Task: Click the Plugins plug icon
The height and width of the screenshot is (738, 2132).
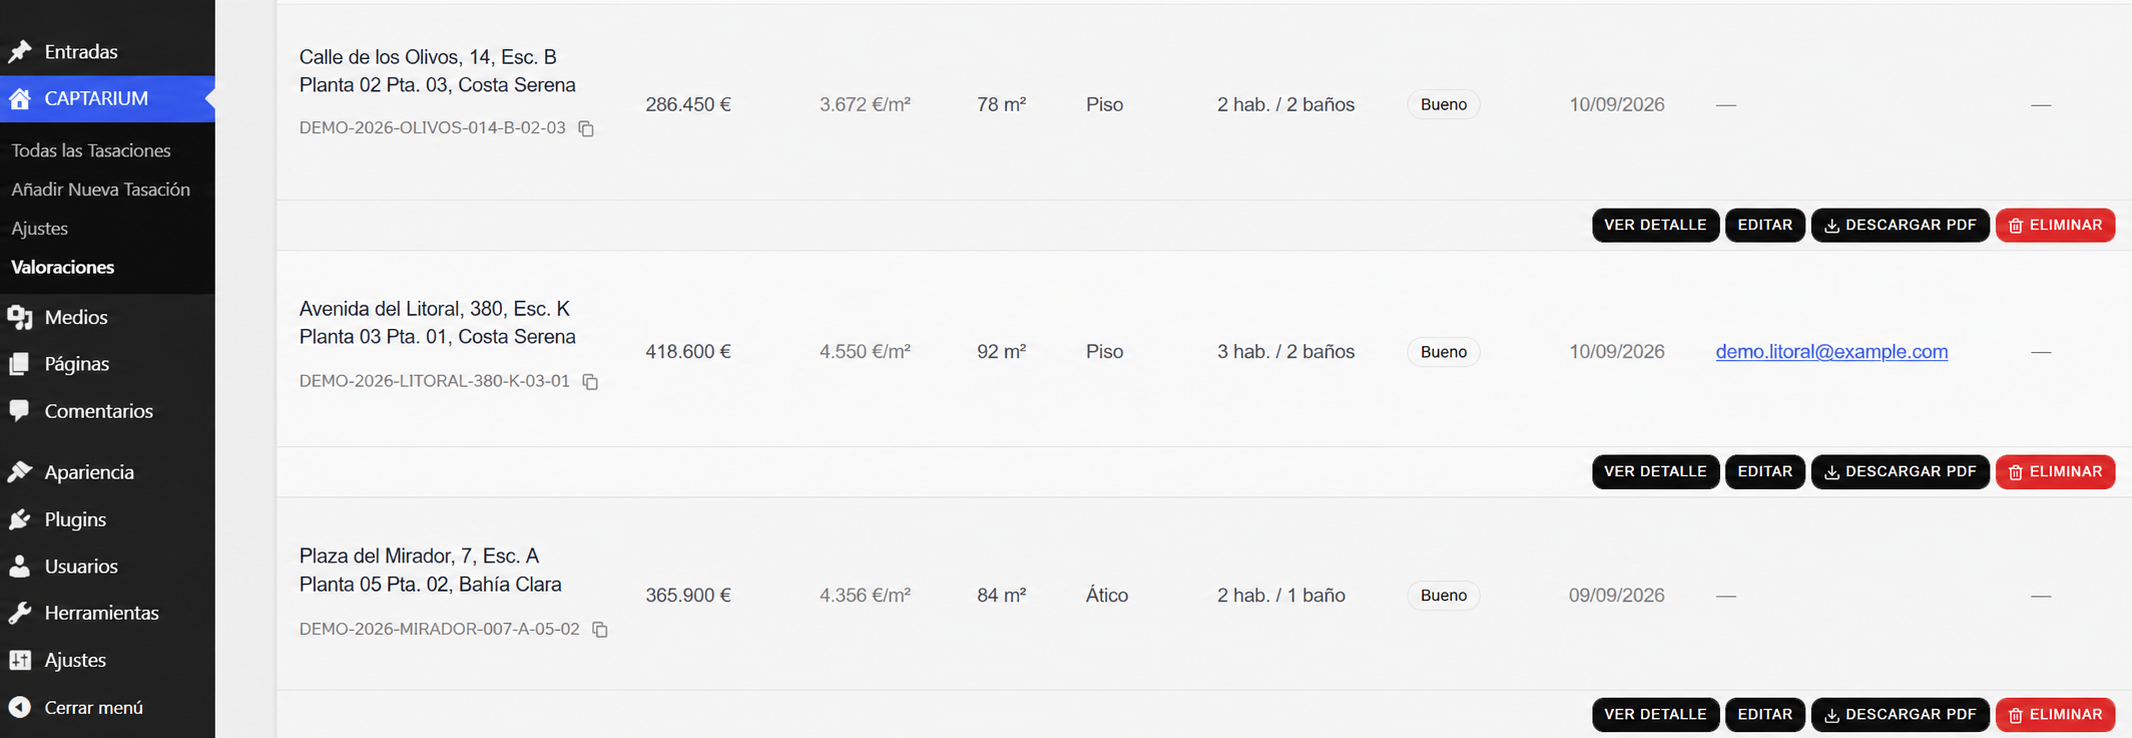Action: [x=20, y=519]
